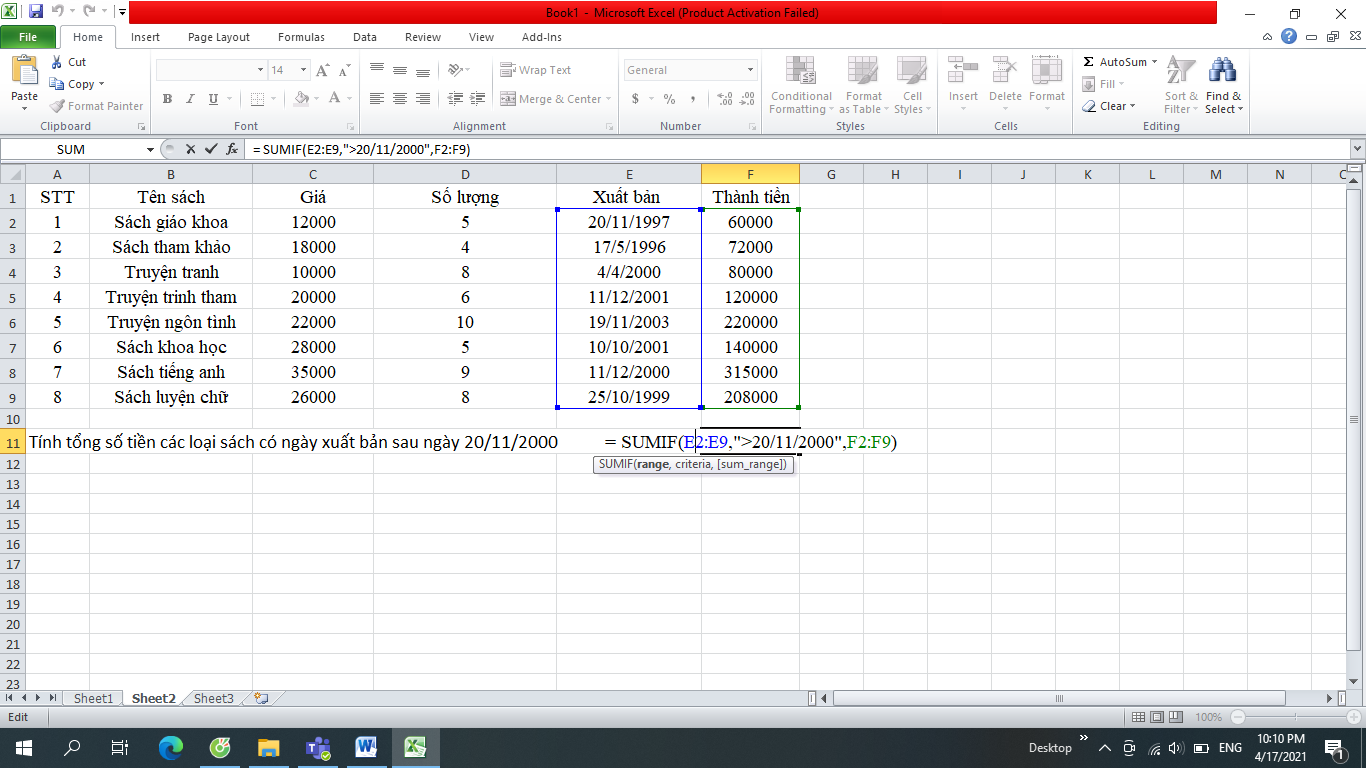Select the Format Painter tool
The image size is (1366, 768).
click(x=97, y=106)
